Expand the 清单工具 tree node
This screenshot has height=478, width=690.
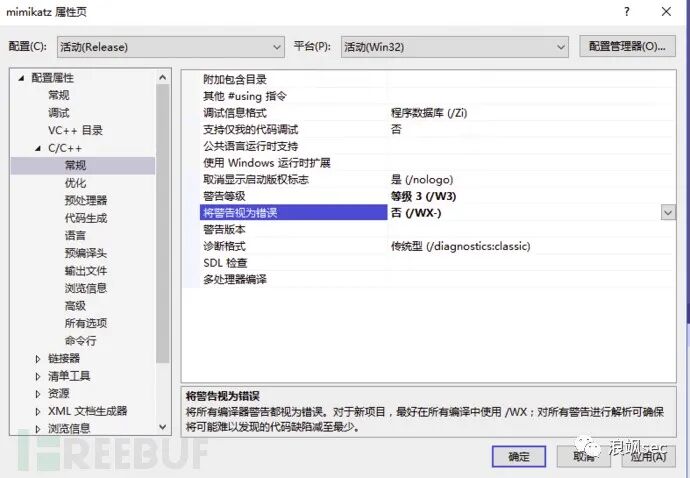pyautogui.click(x=38, y=376)
